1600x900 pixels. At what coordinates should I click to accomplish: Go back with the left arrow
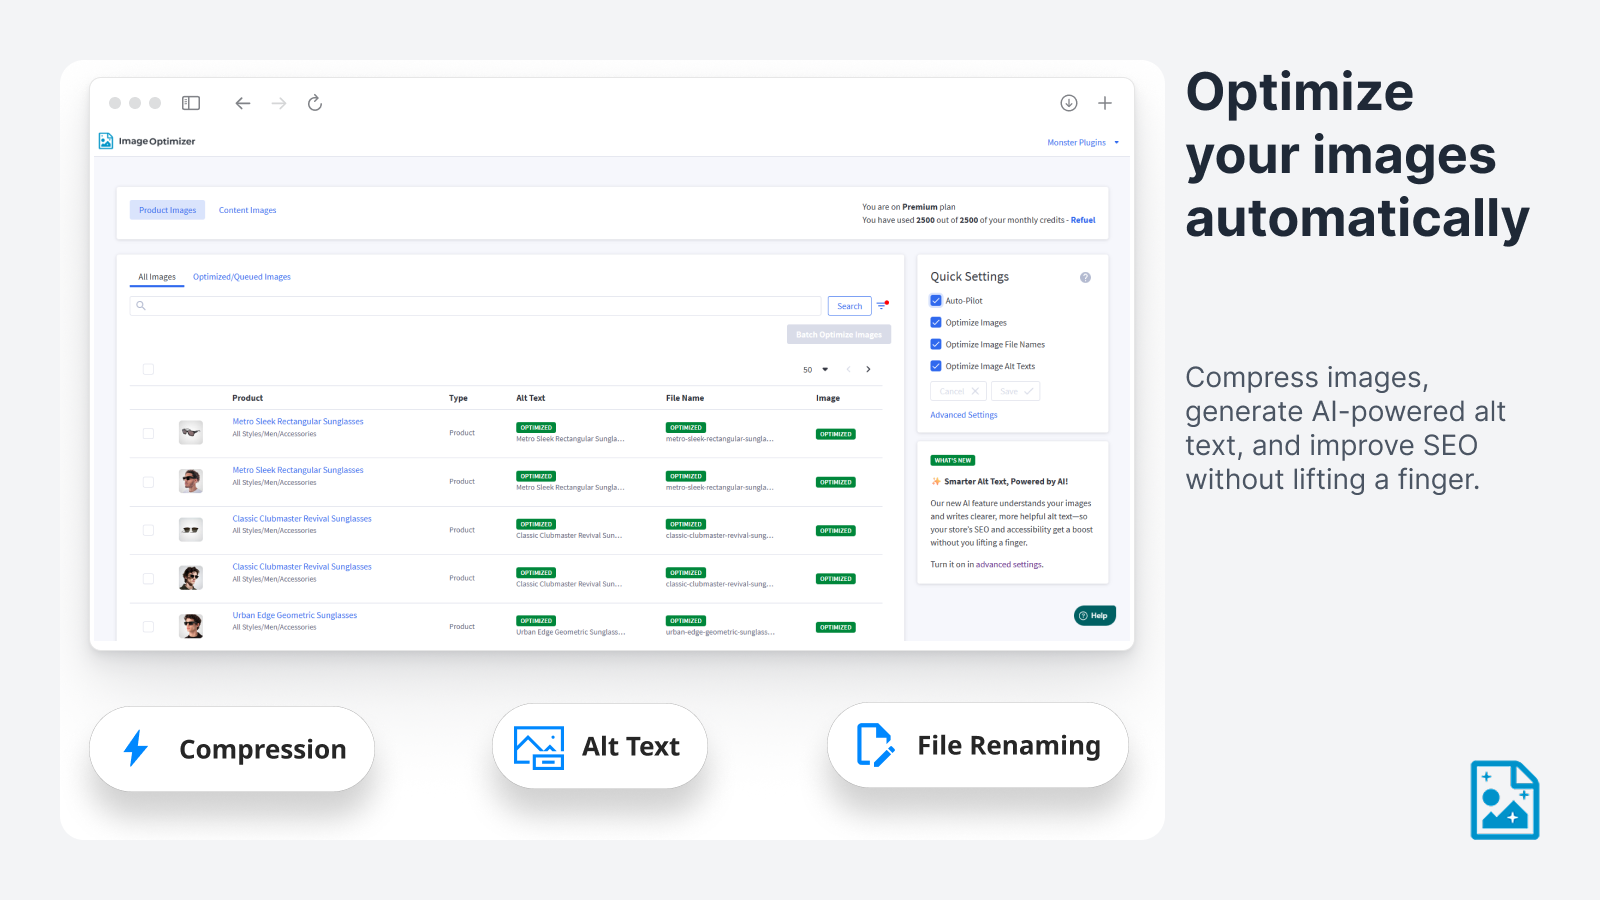click(243, 103)
